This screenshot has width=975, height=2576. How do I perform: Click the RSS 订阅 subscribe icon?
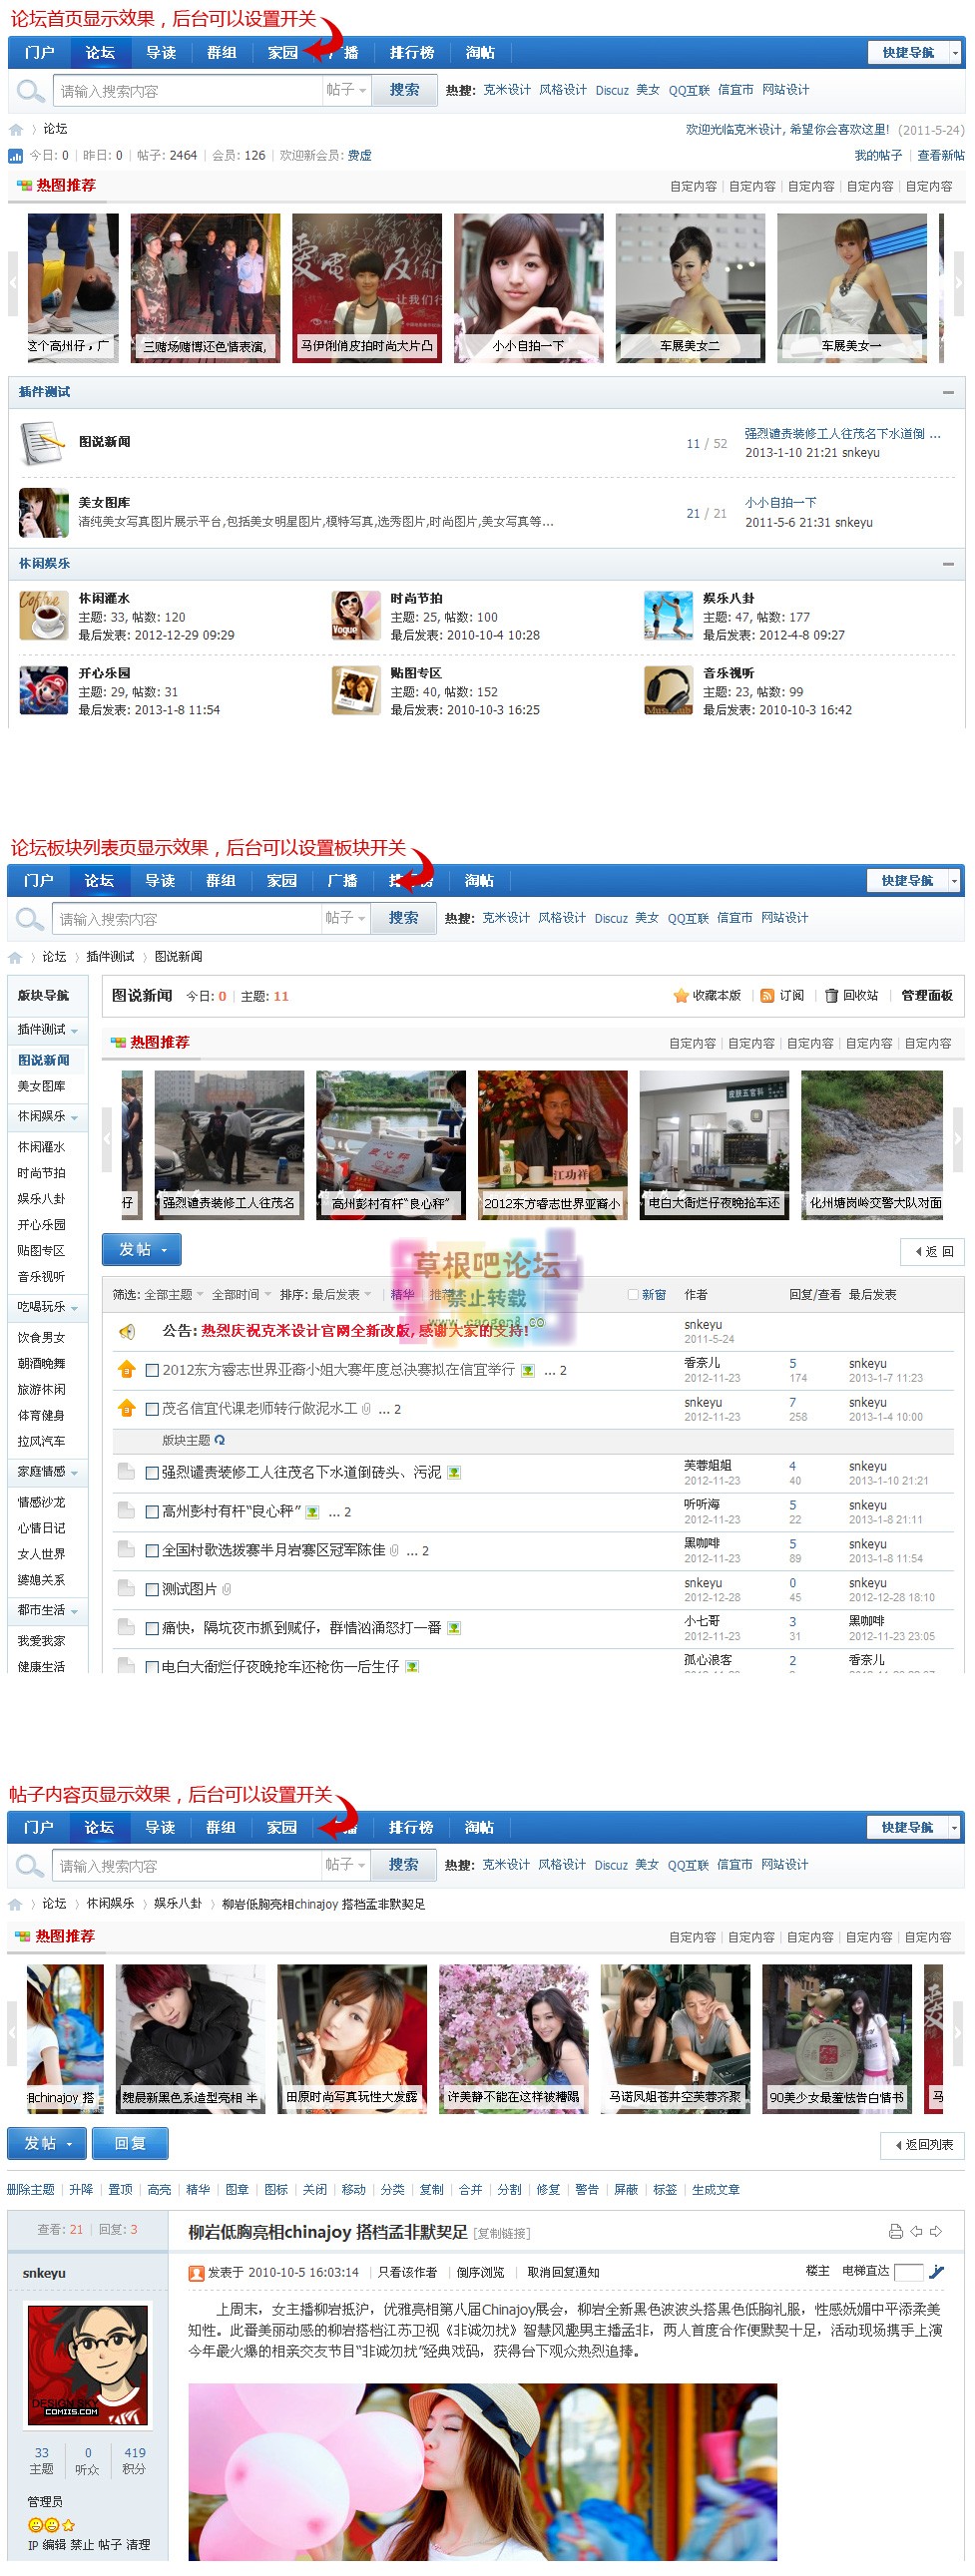(767, 996)
